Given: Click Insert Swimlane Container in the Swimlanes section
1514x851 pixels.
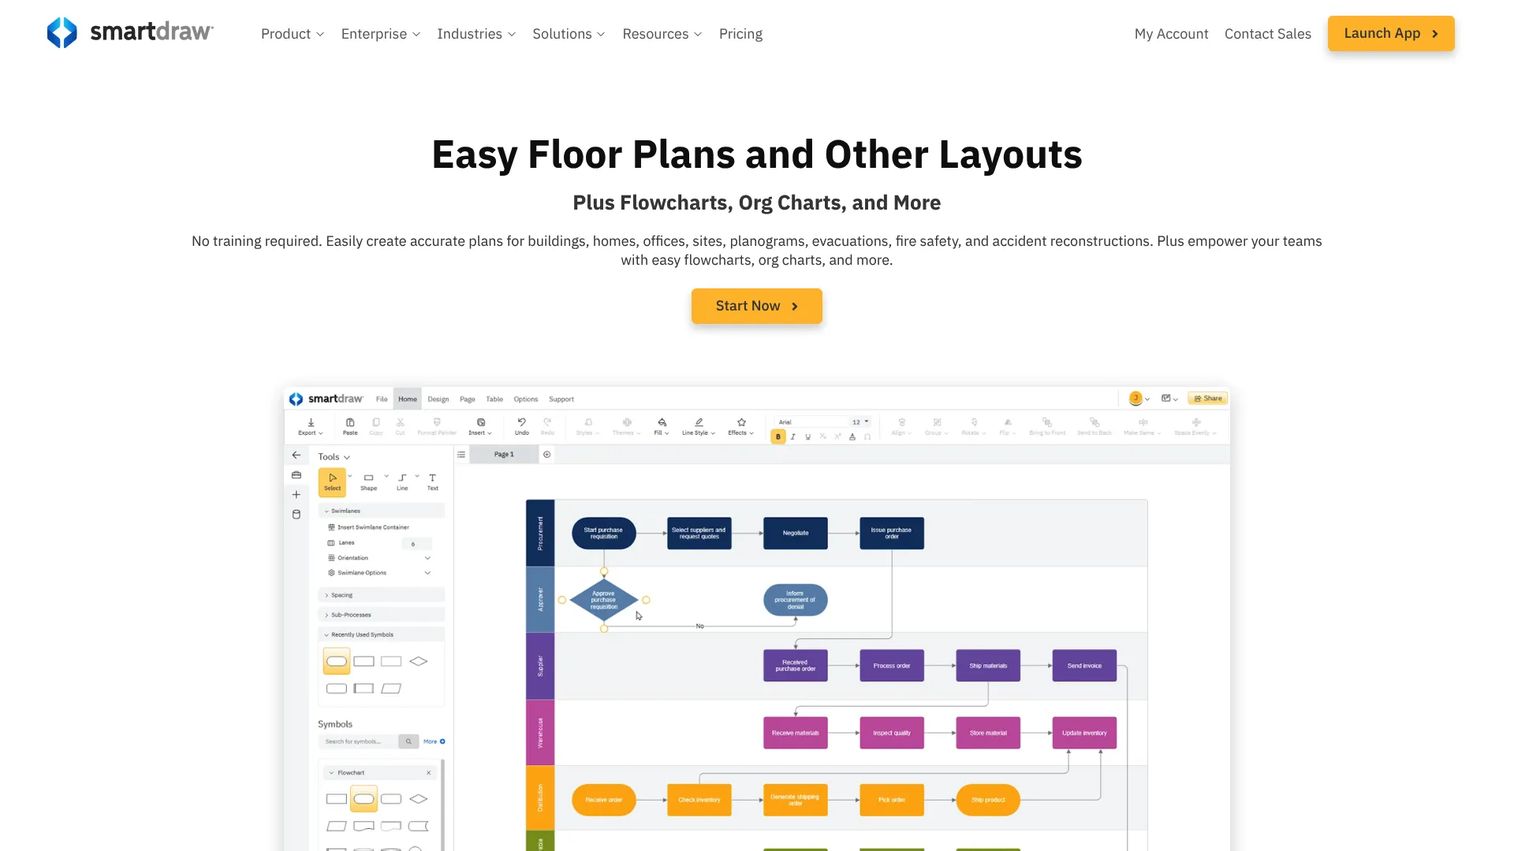Looking at the screenshot, I should (x=369, y=527).
